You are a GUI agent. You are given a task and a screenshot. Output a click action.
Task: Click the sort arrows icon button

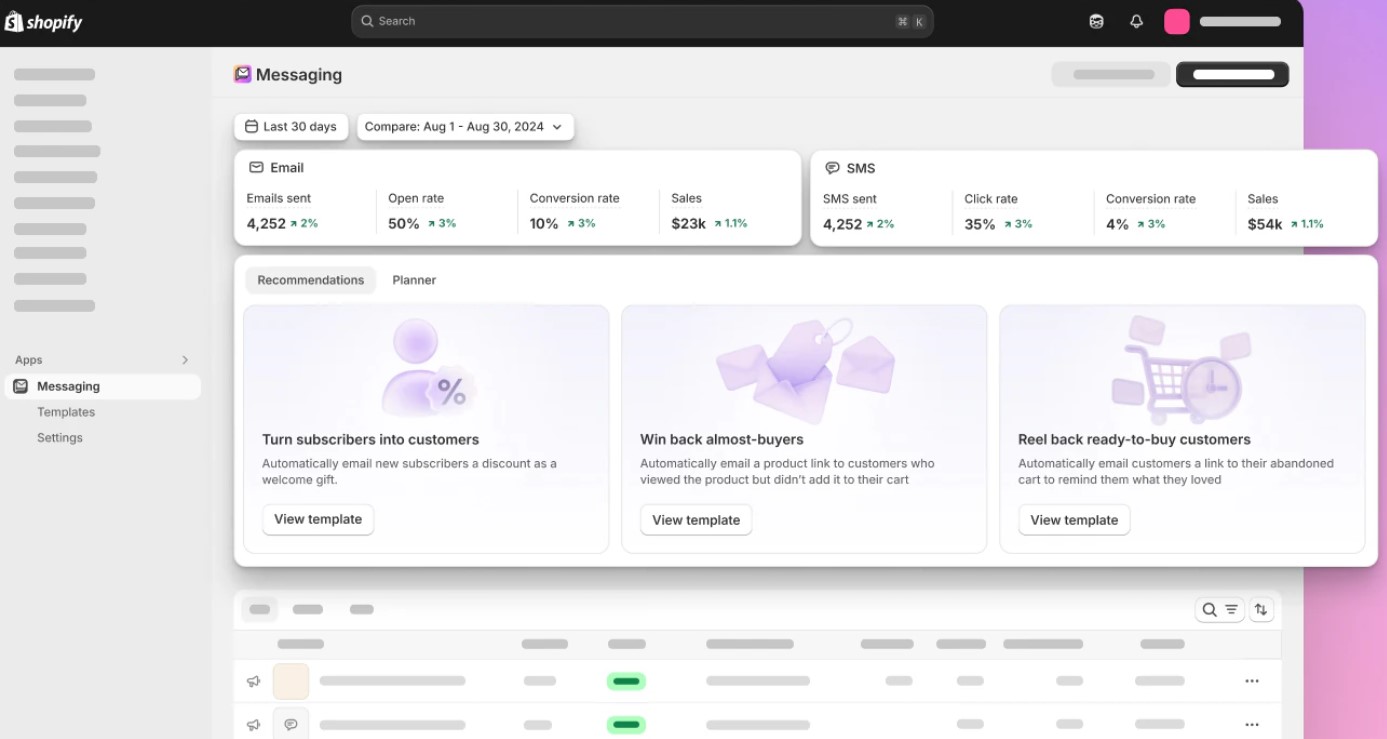point(1262,609)
